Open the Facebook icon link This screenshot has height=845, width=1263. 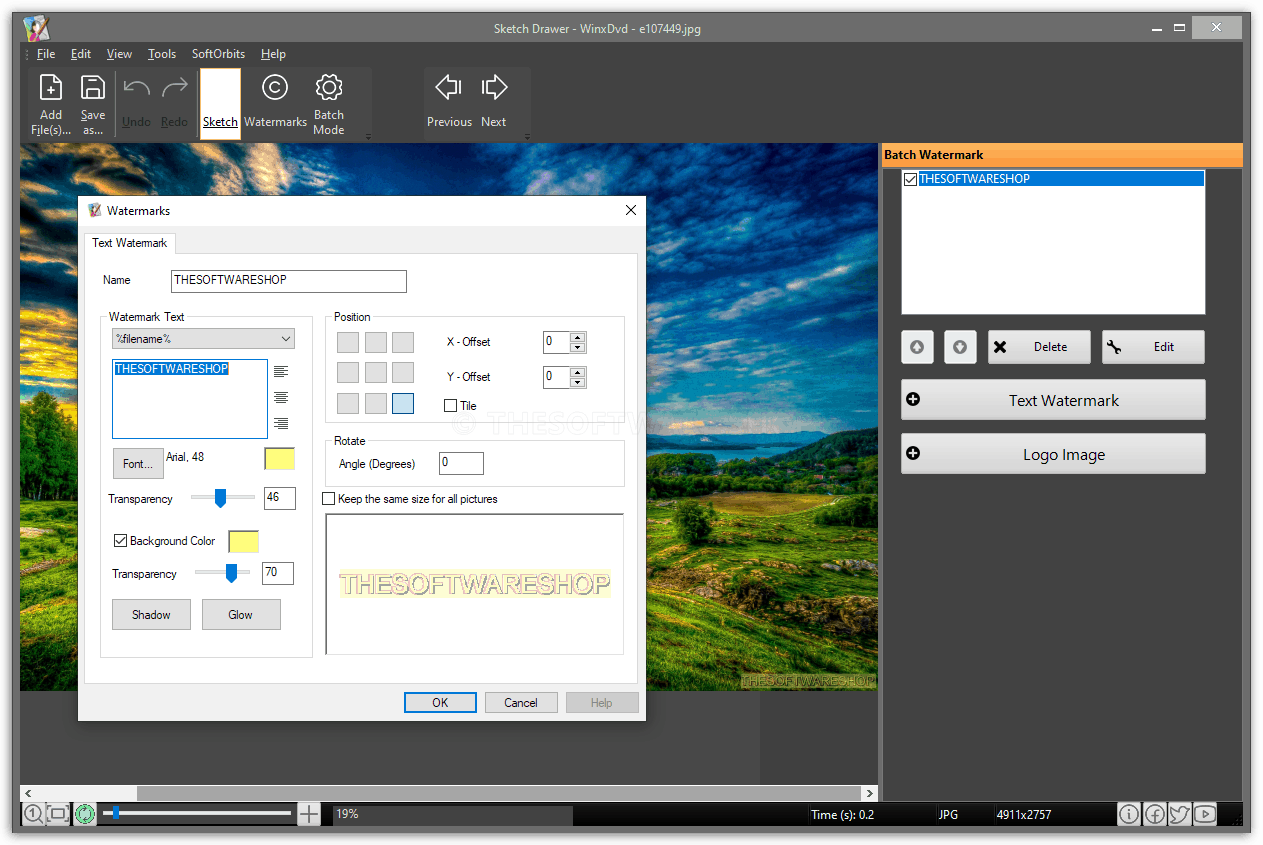pyautogui.click(x=1154, y=815)
